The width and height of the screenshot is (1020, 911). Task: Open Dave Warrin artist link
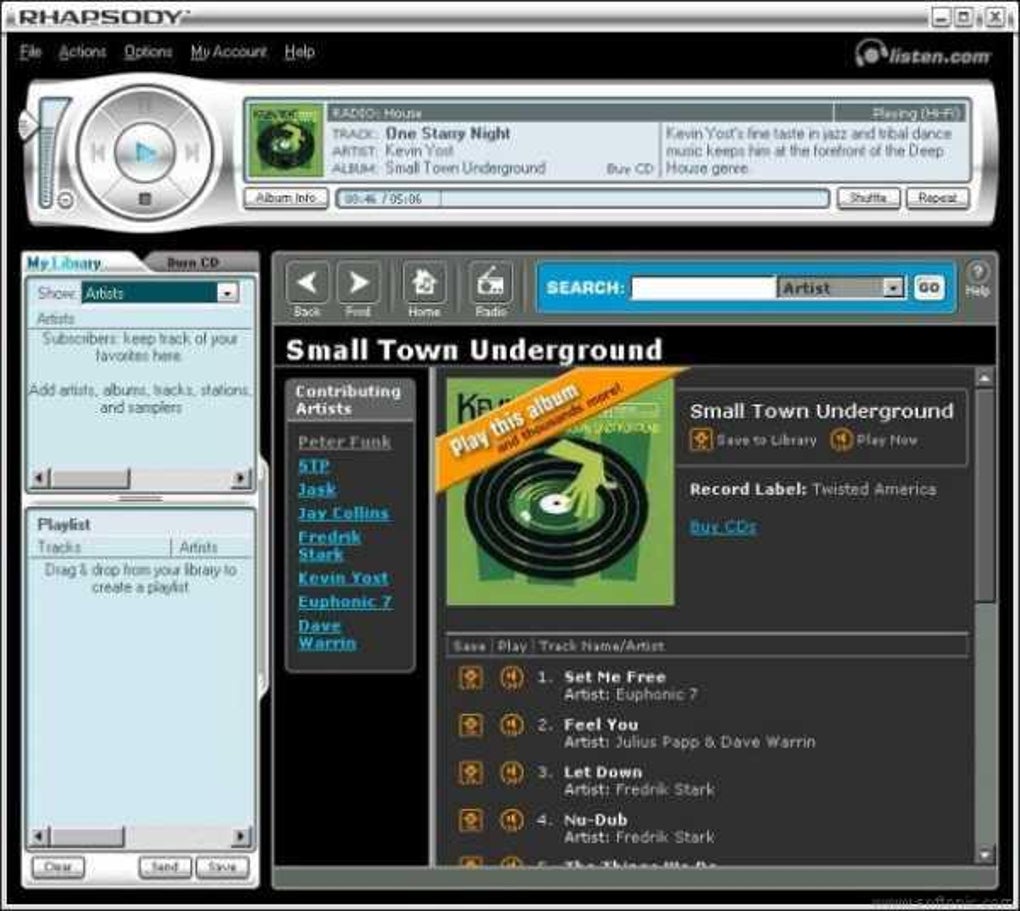point(327,634)
